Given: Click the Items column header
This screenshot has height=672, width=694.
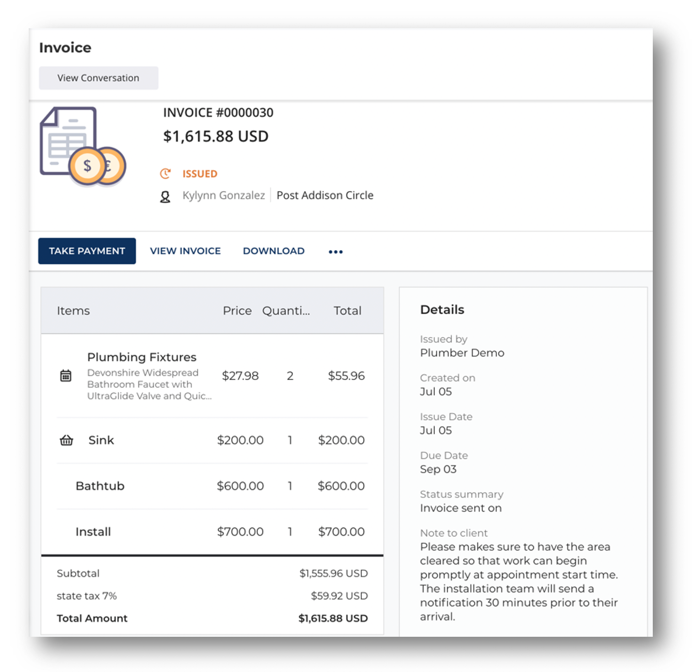Looking at the screenshot, I should click(73, 311).
